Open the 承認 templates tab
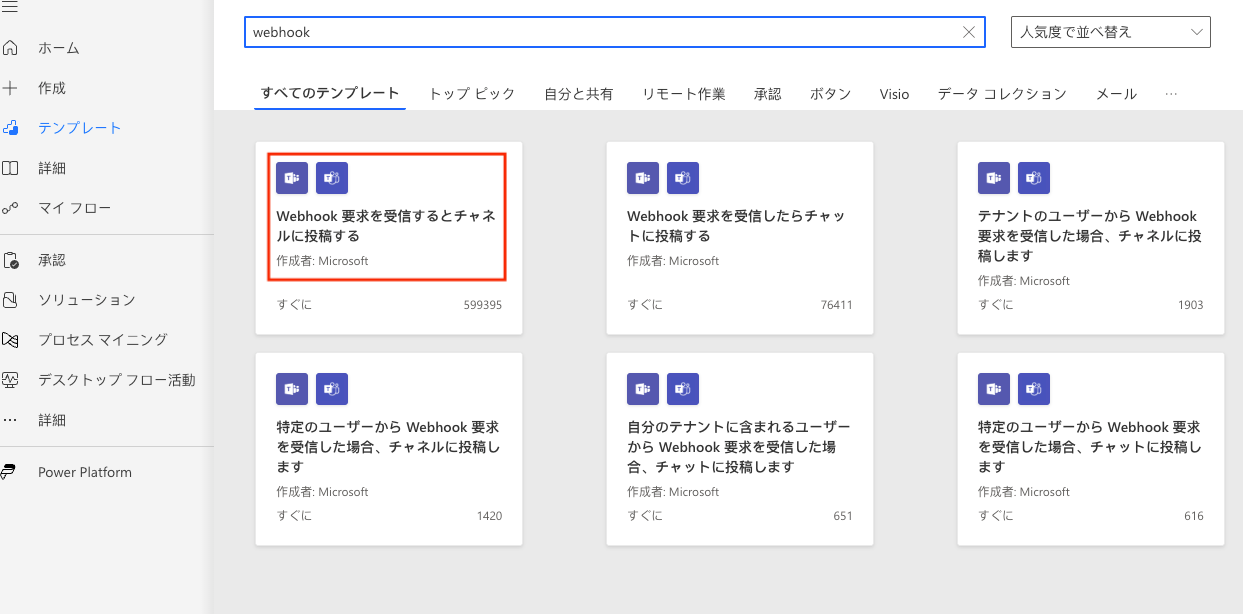Viewport: 1243px width, 614px height. click(767, 93)
